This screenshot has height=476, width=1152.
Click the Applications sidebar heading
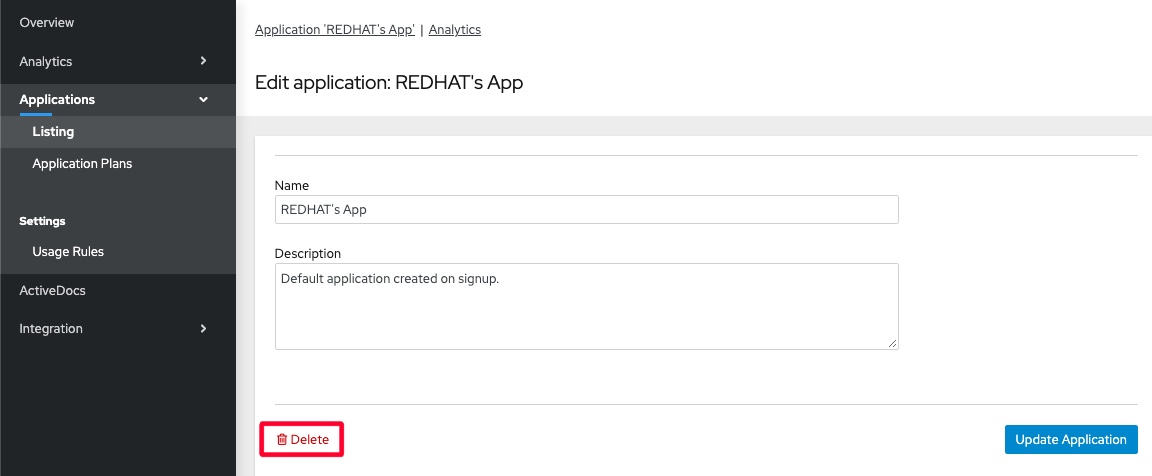pos(57,100)
